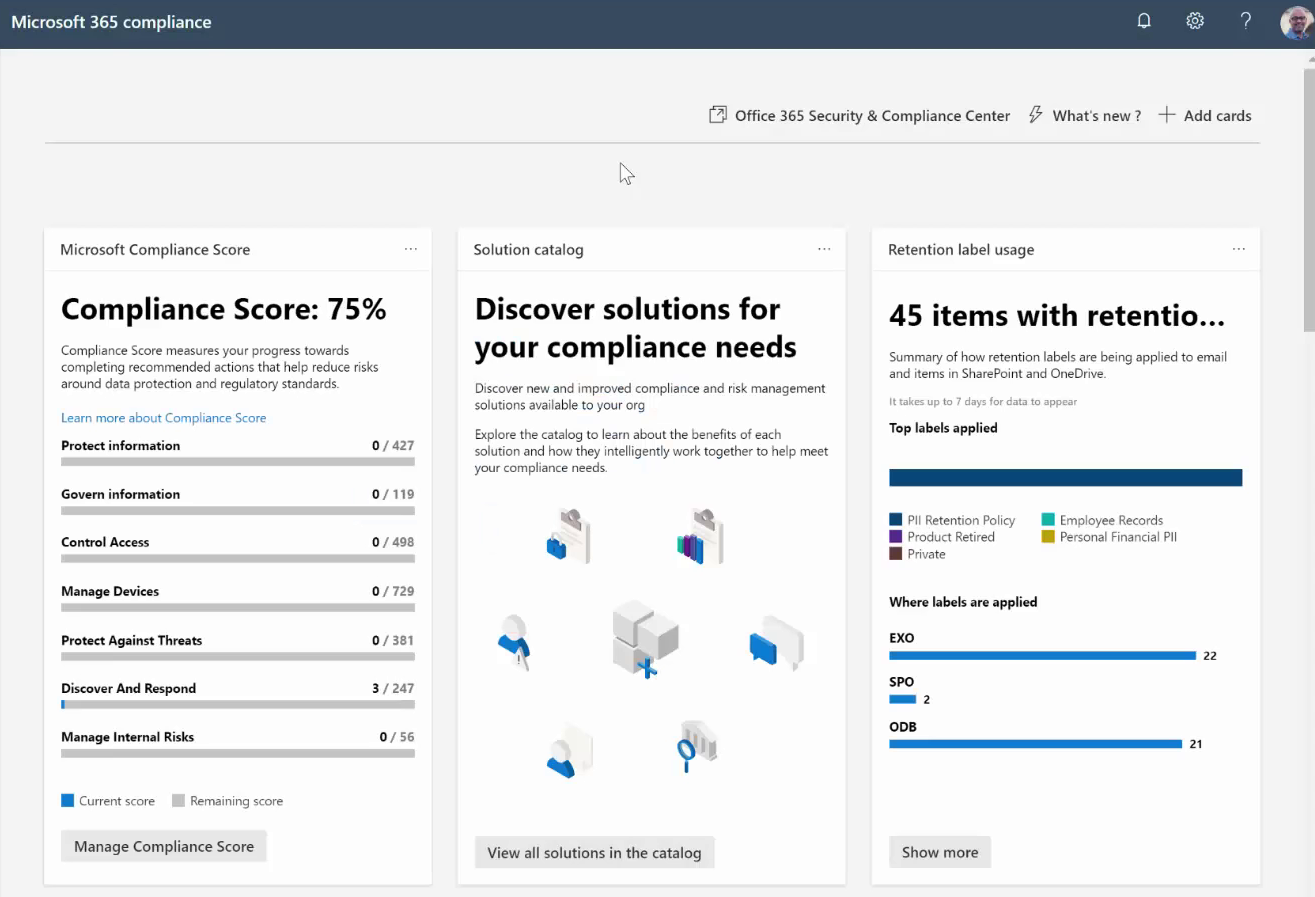Open the Retention label usage card ellipsis menu
This screenshot has width=1315, height=897.
[x=1239, y=249]
